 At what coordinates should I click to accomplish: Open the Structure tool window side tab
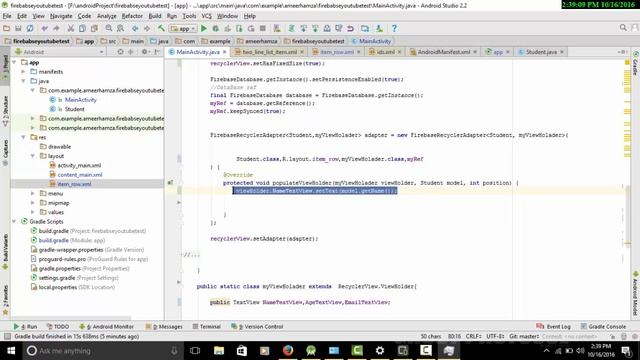pyautogui.click(x=5, y=110)
